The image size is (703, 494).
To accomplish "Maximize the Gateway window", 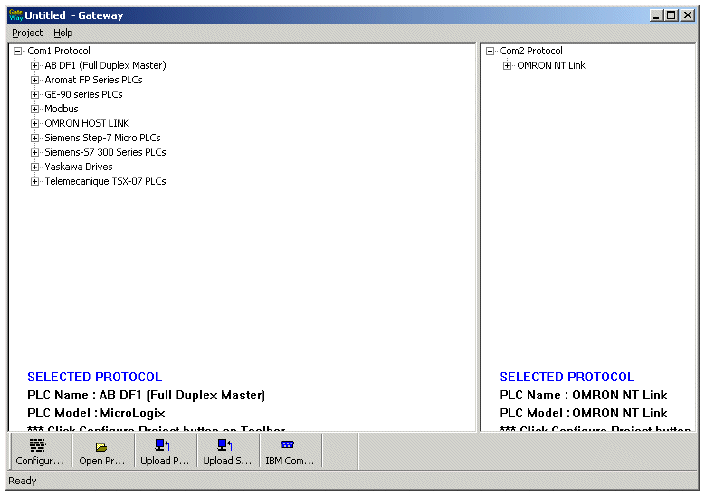I will click(671, 15).
